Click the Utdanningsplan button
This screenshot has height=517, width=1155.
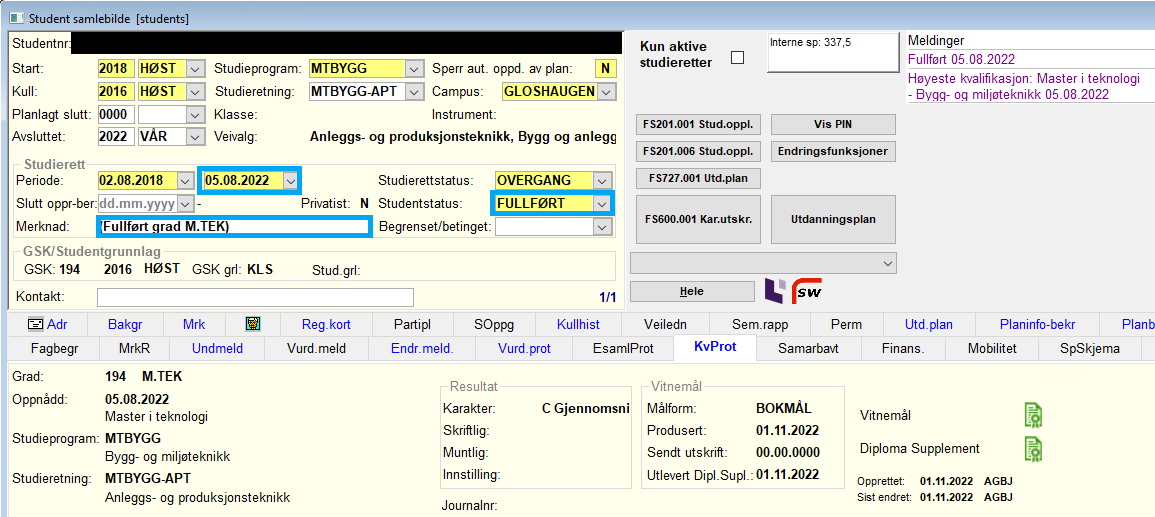pyautogui.click(x=833, y=219)
